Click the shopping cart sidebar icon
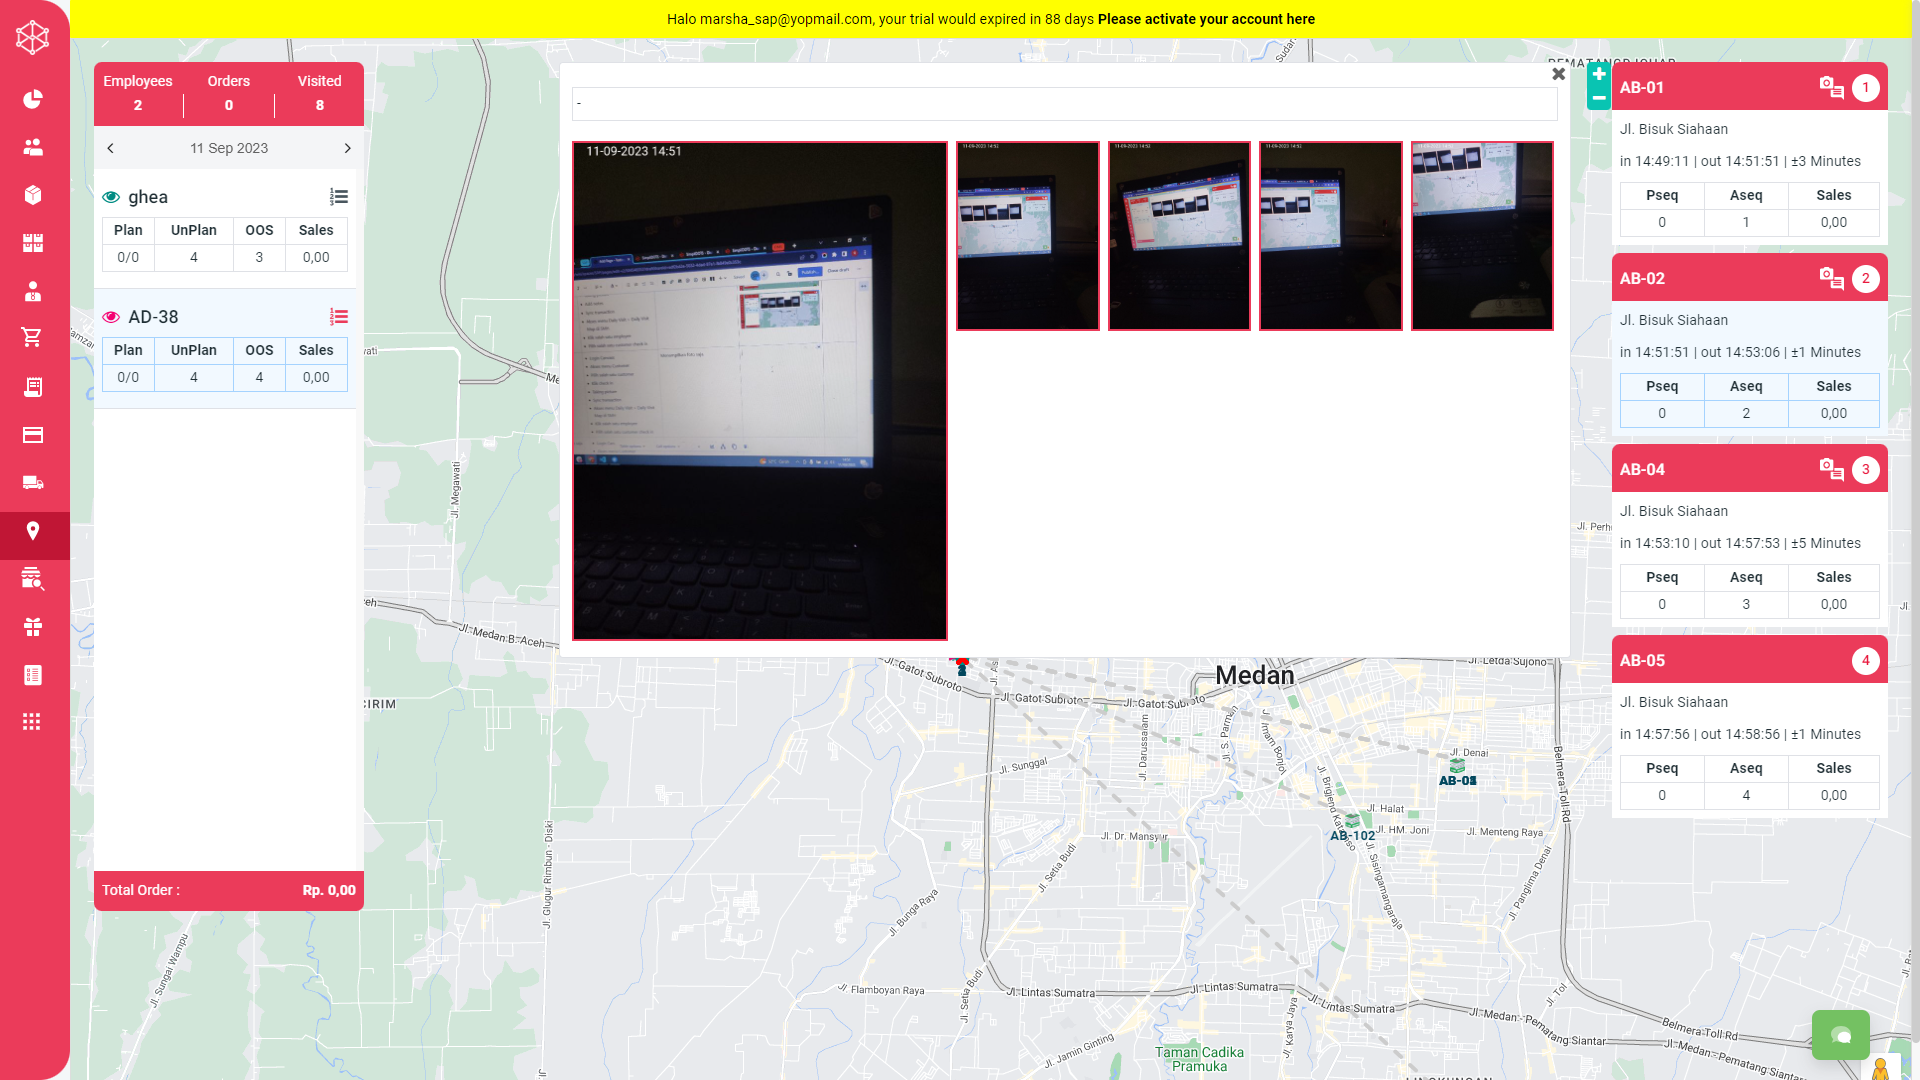This screenshot has width=1920, height=1080. tap(33, 338)
